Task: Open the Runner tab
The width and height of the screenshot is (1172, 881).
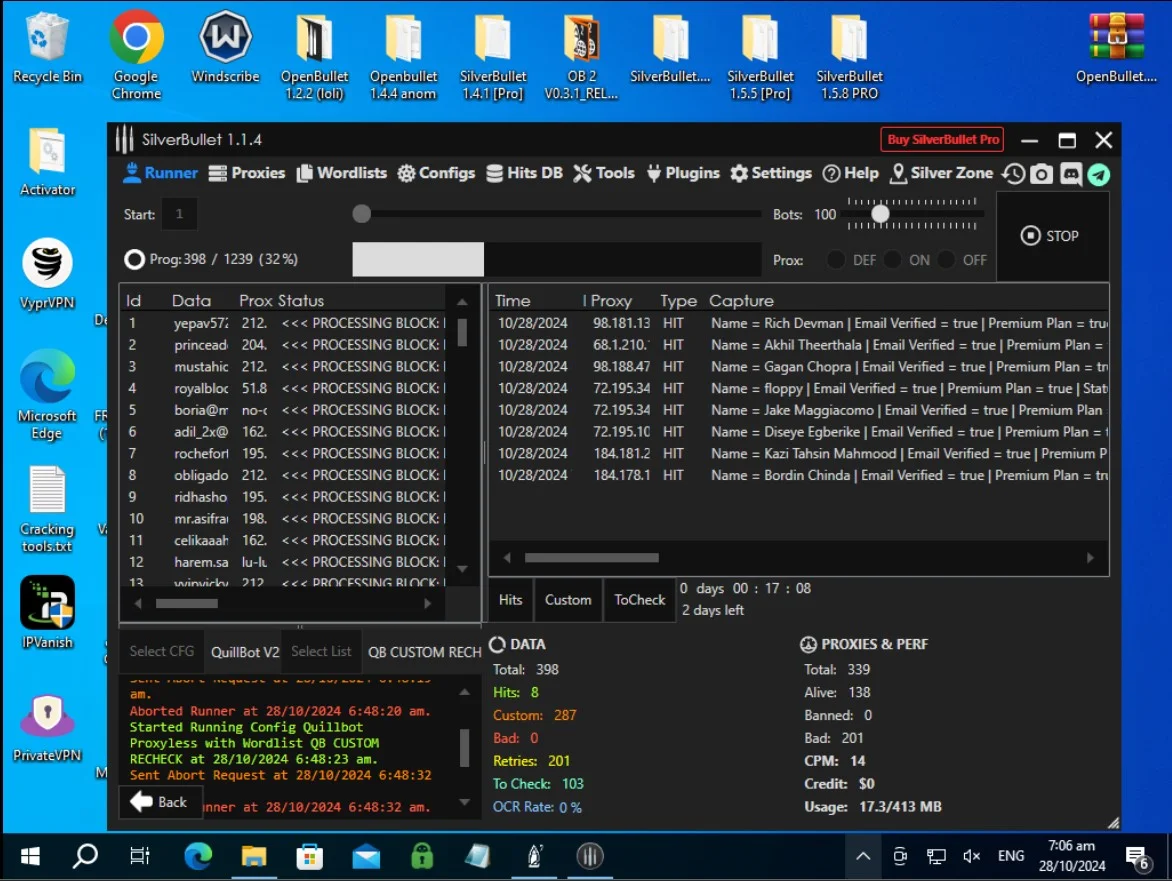Action: [161, 173]
